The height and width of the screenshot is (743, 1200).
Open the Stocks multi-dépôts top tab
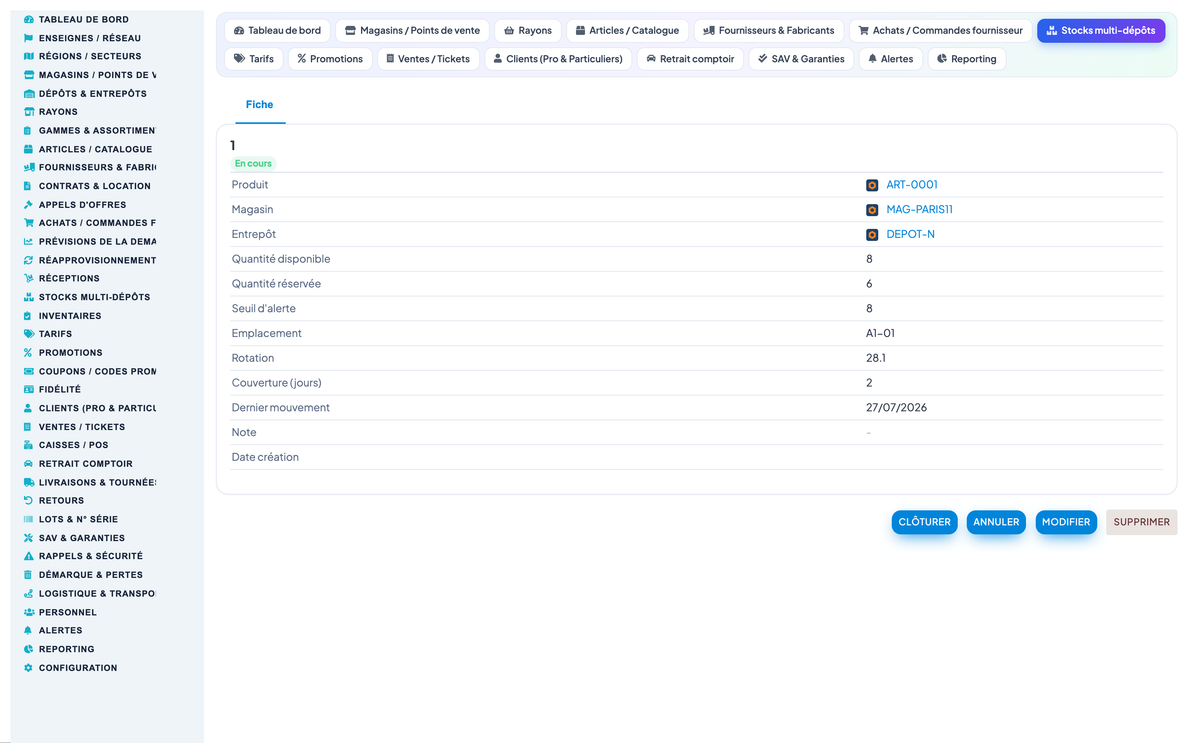[1101, 31]
